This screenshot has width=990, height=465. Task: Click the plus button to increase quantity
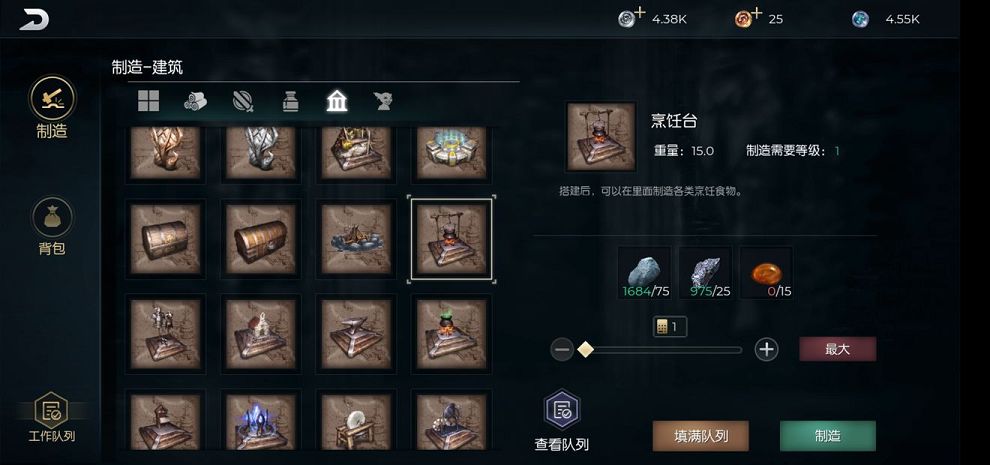[766, 349]
